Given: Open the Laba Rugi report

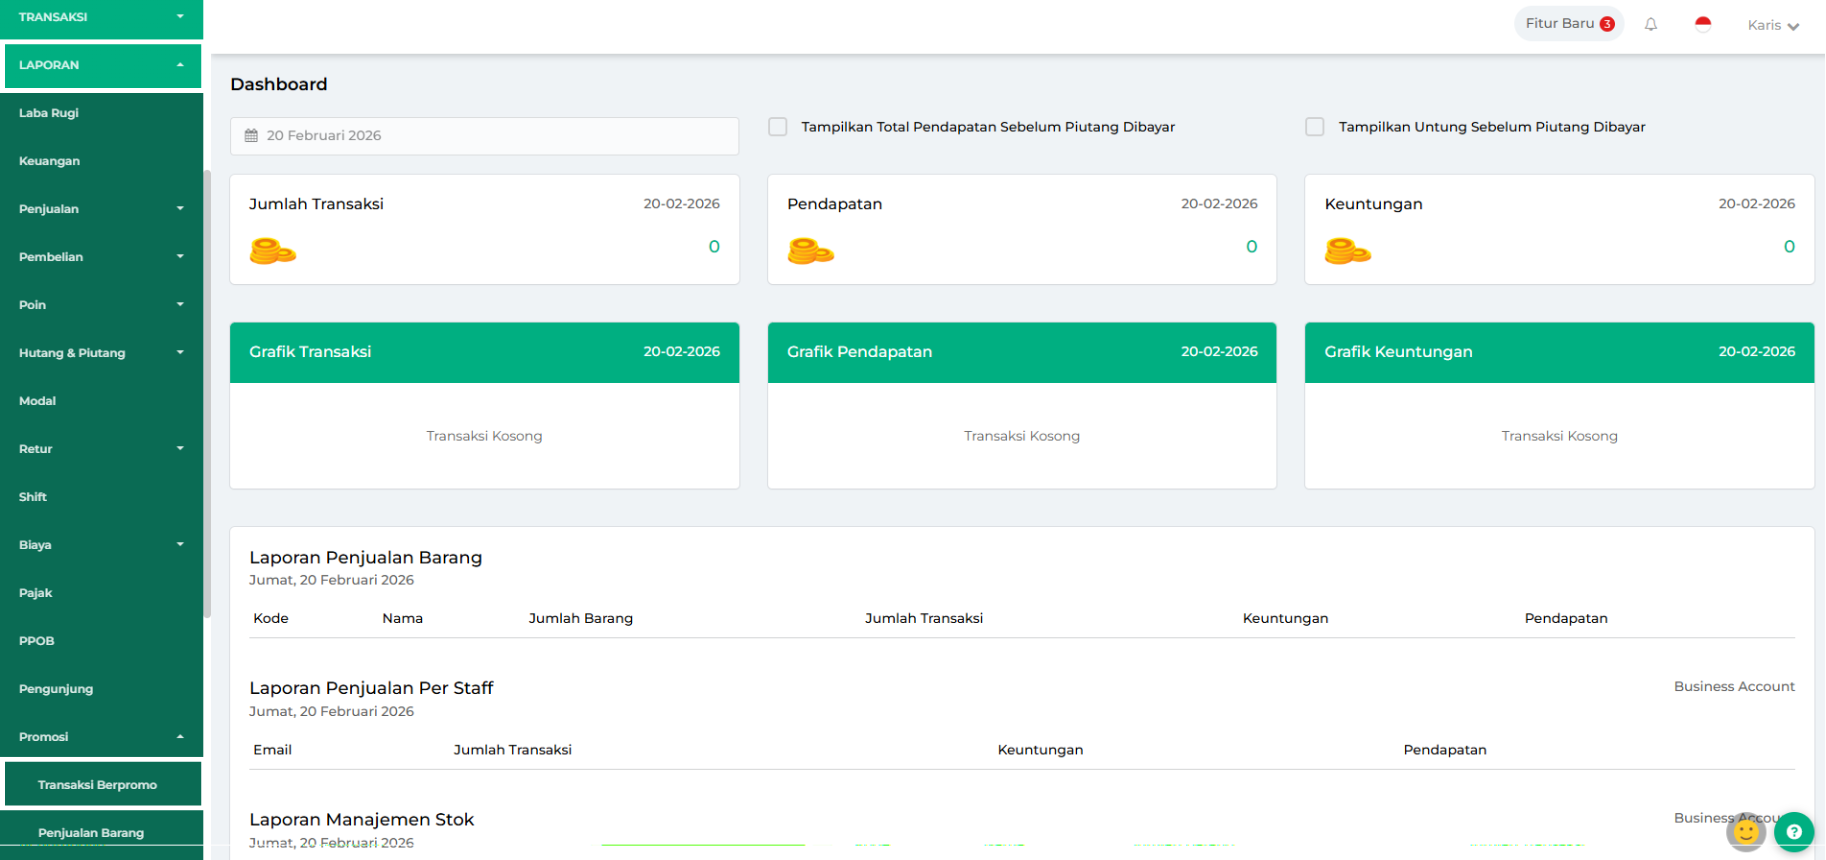Looking at the screenshot, I should click(49, 113).
